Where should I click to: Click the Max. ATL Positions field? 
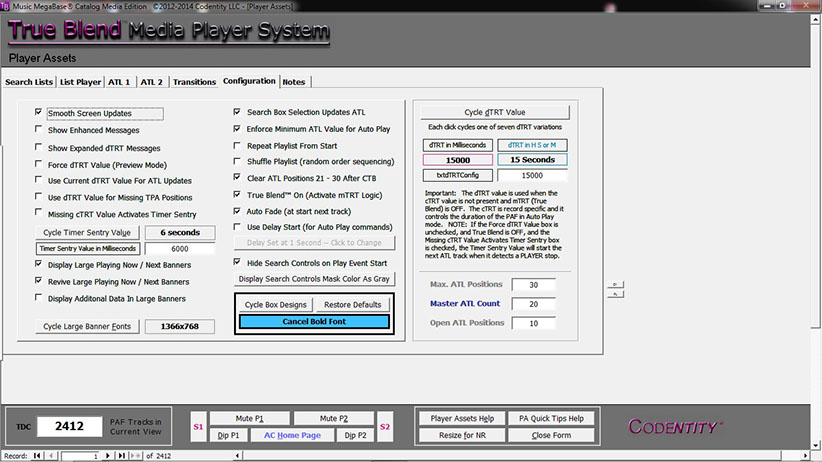point(532,284)
